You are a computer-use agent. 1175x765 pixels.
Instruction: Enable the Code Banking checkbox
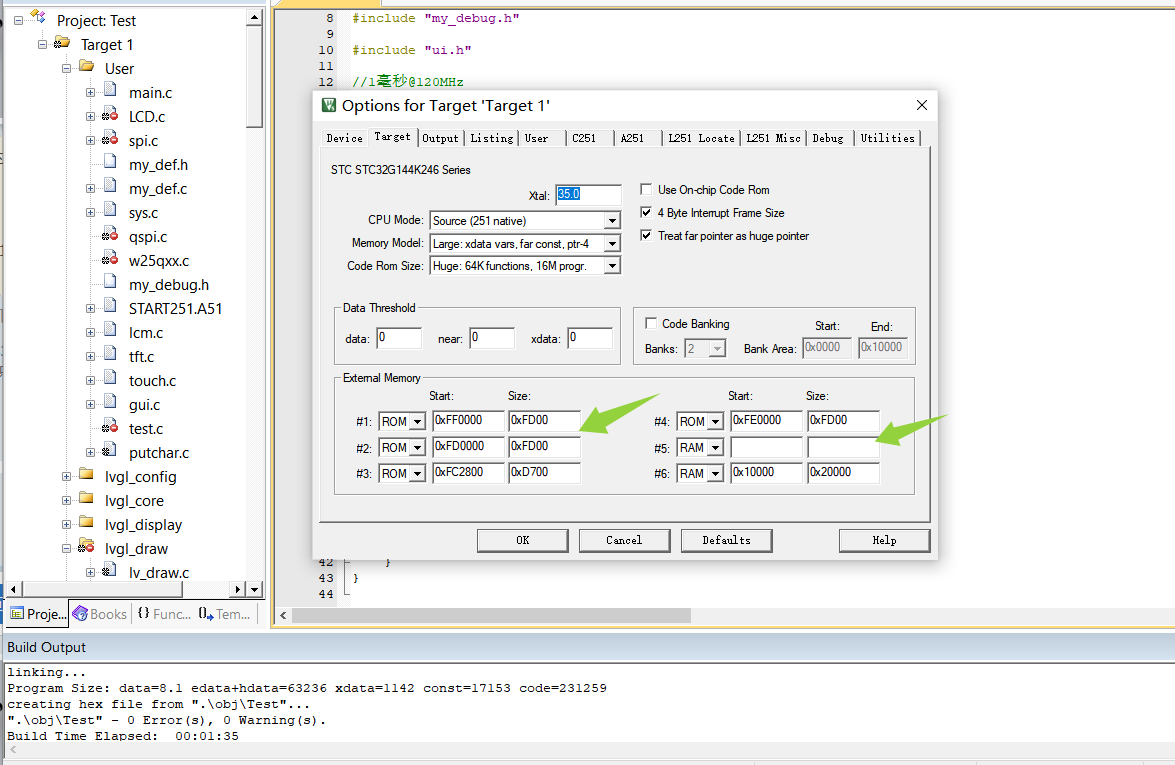pyautogui.click(x=651, y=324)
